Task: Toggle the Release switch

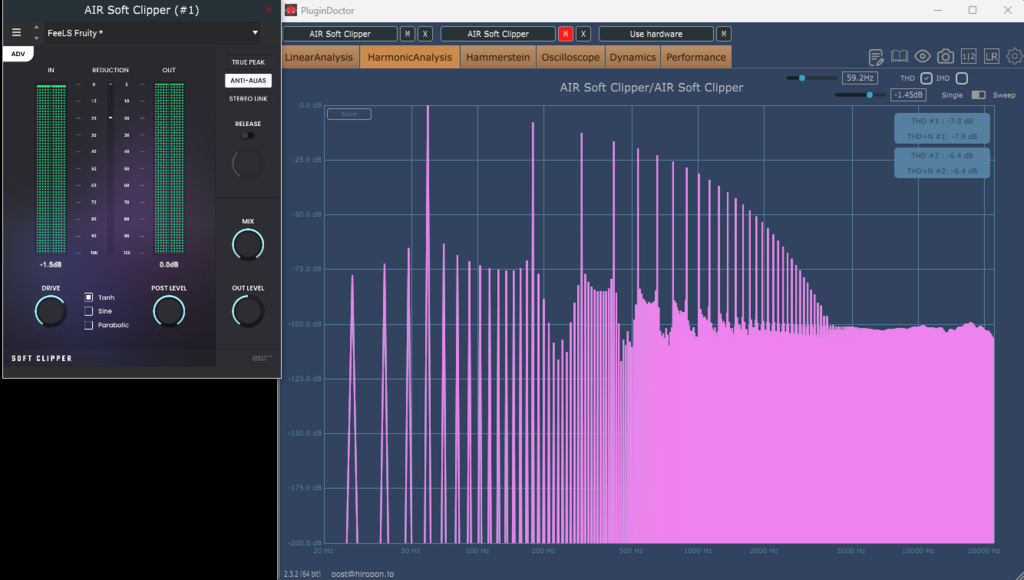Action: (248, 136)
